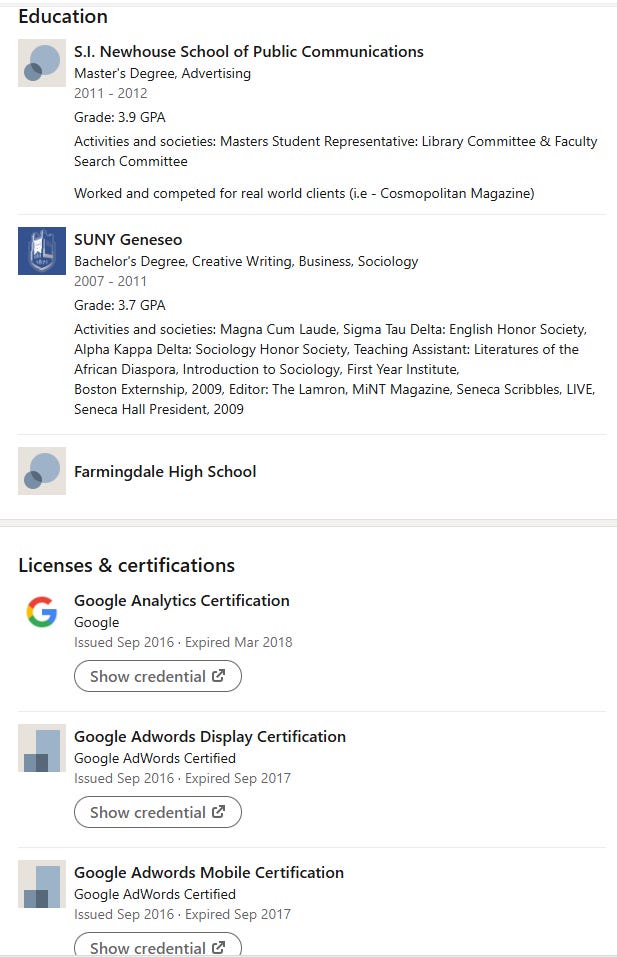
Task: Open the Google Adwords Display Certification title
Action: click(x=210, y=737)
